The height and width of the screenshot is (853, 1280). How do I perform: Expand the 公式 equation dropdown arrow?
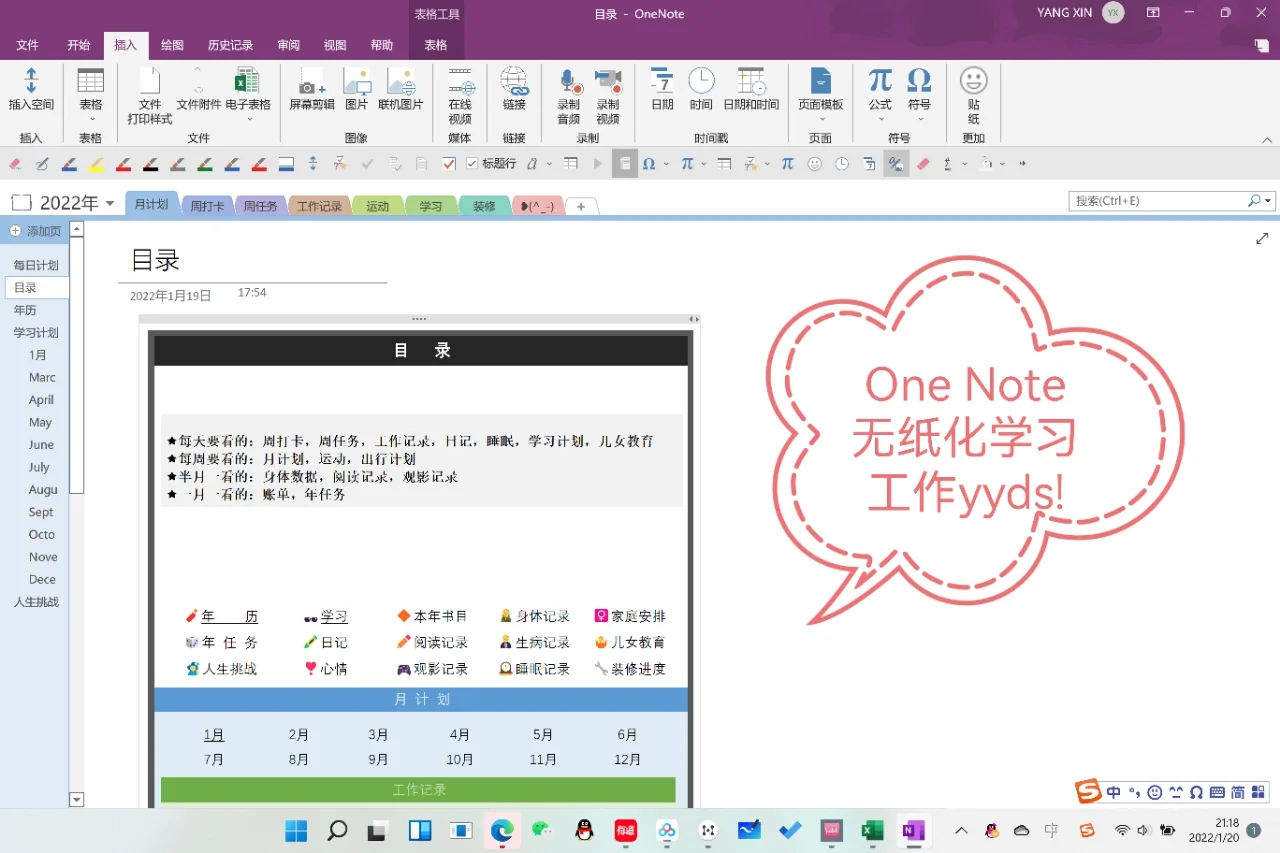tap(880, 119)
